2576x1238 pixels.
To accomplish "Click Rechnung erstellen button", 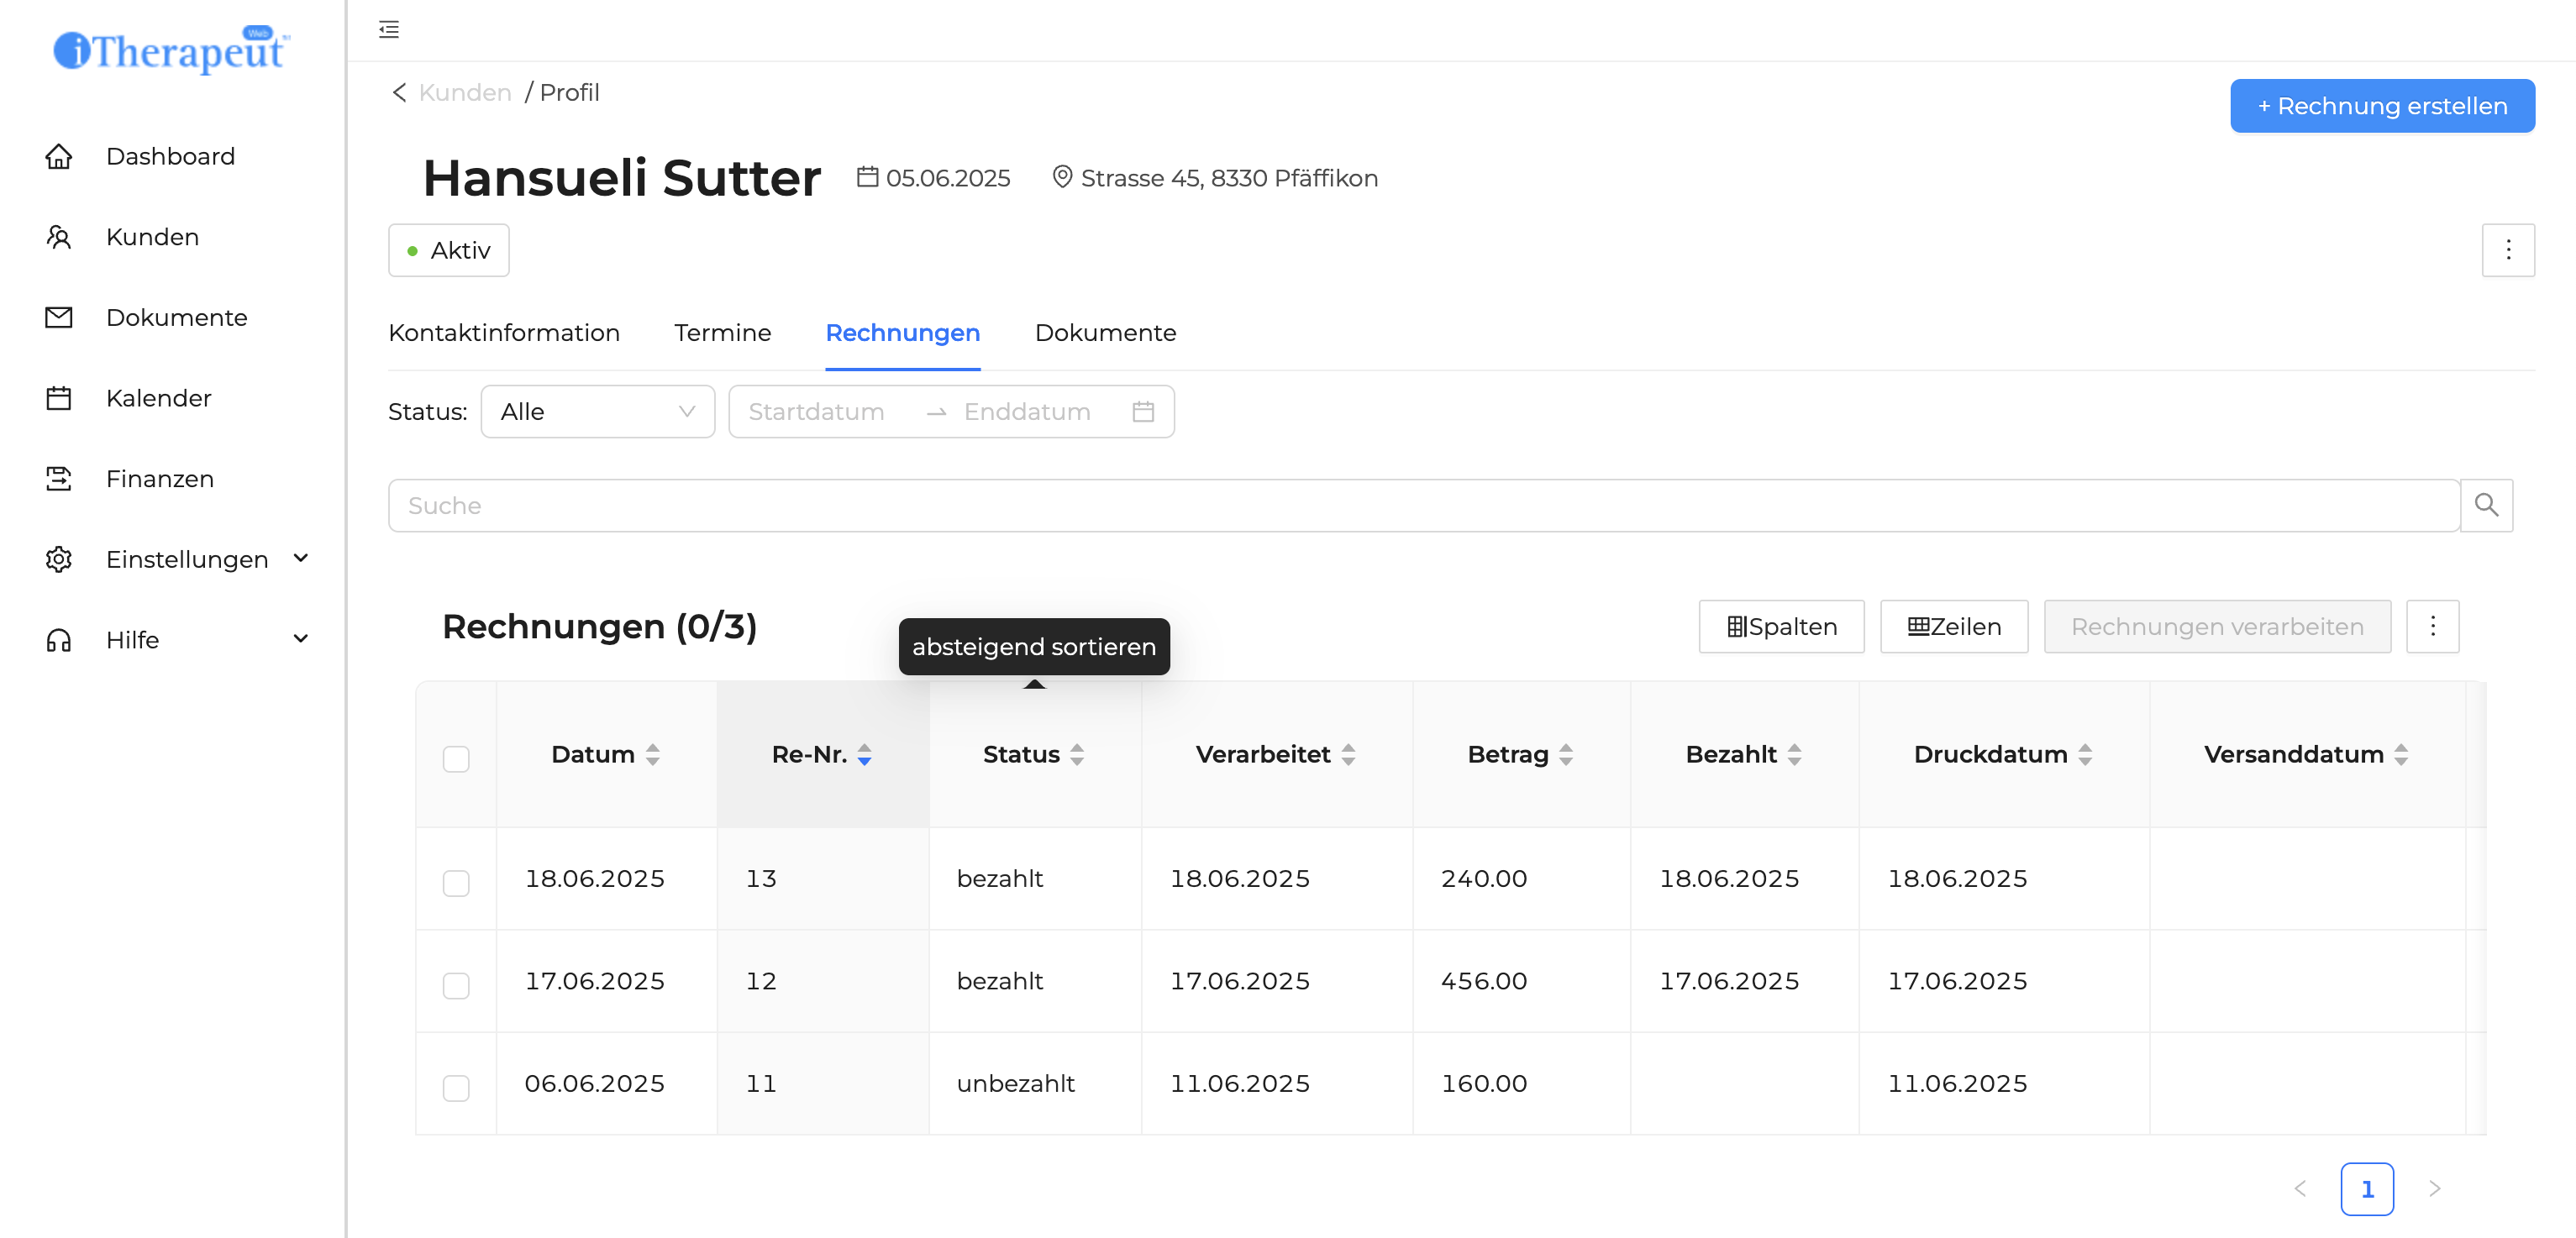I will (2381, 106).
